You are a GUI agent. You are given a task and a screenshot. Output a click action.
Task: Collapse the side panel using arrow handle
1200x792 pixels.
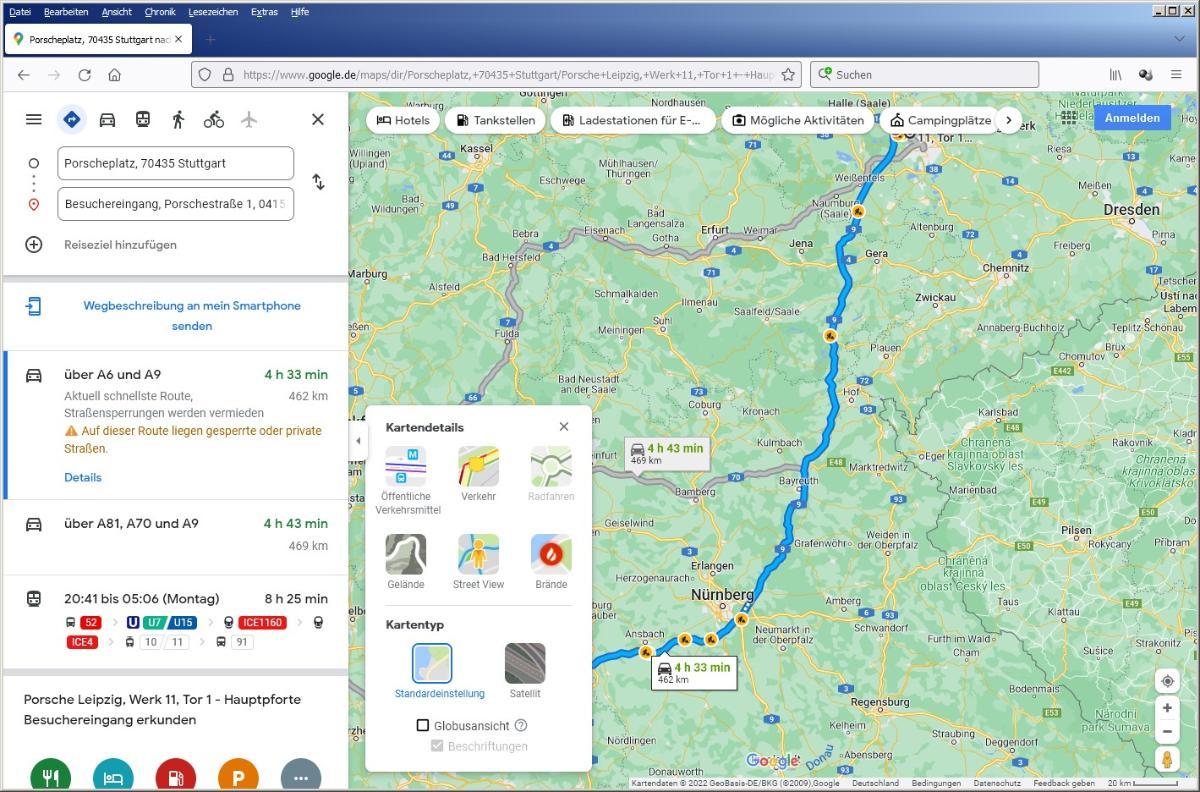(358, 441)
